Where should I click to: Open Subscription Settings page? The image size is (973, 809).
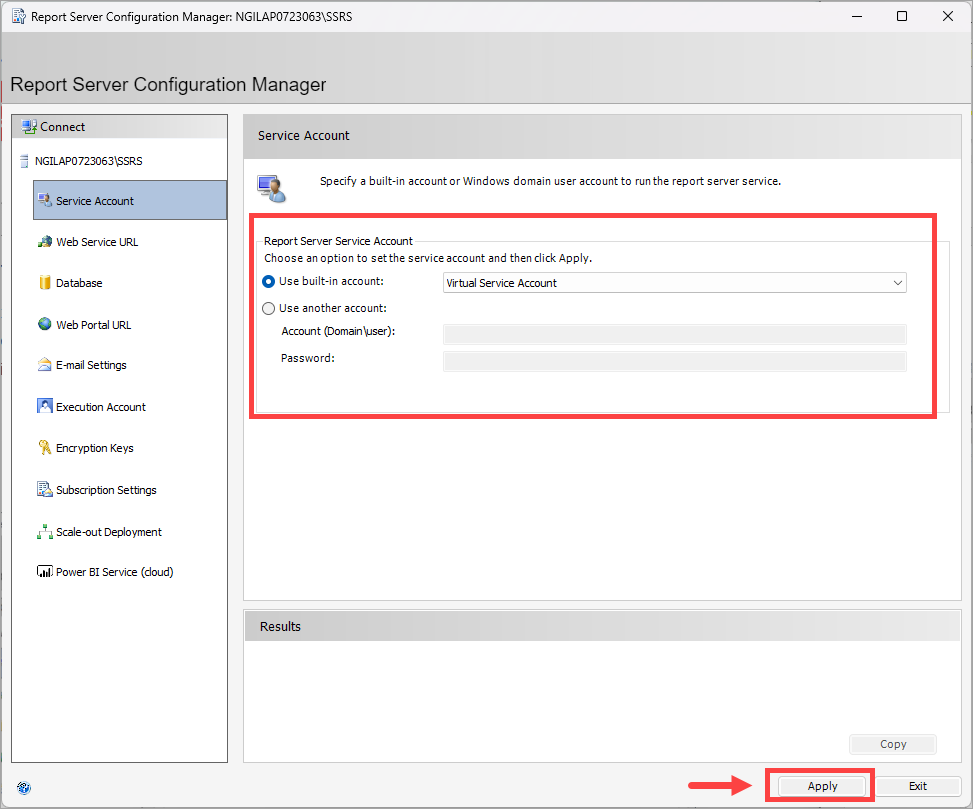point(106,490)
